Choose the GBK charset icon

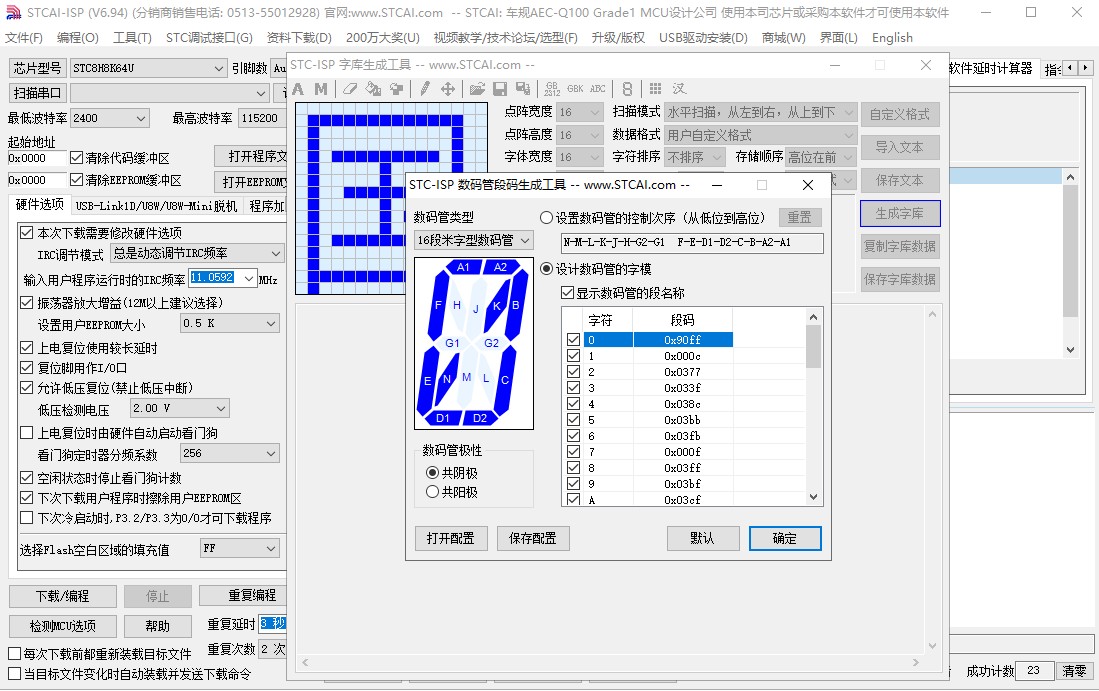pyautogui.click(x=575, y=89)
